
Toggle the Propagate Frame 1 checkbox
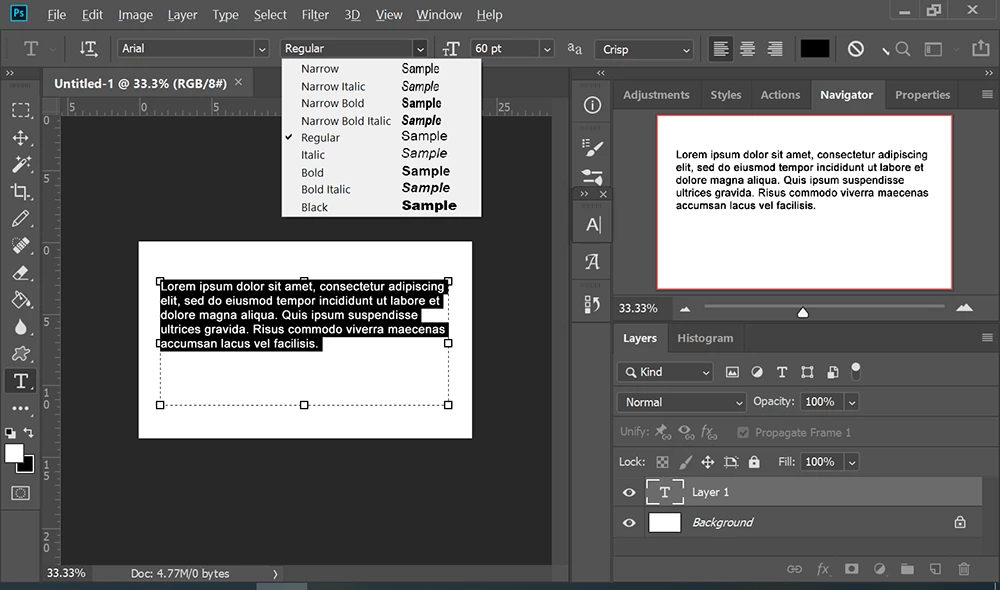(743, 432)
